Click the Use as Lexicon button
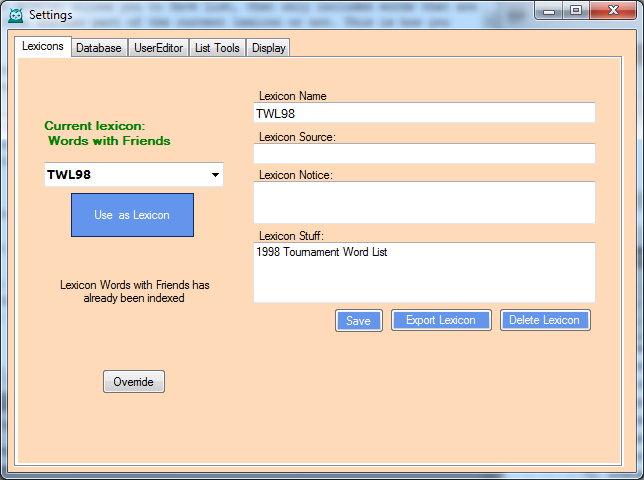Viewport: 644px width, 480px height. 132,215
